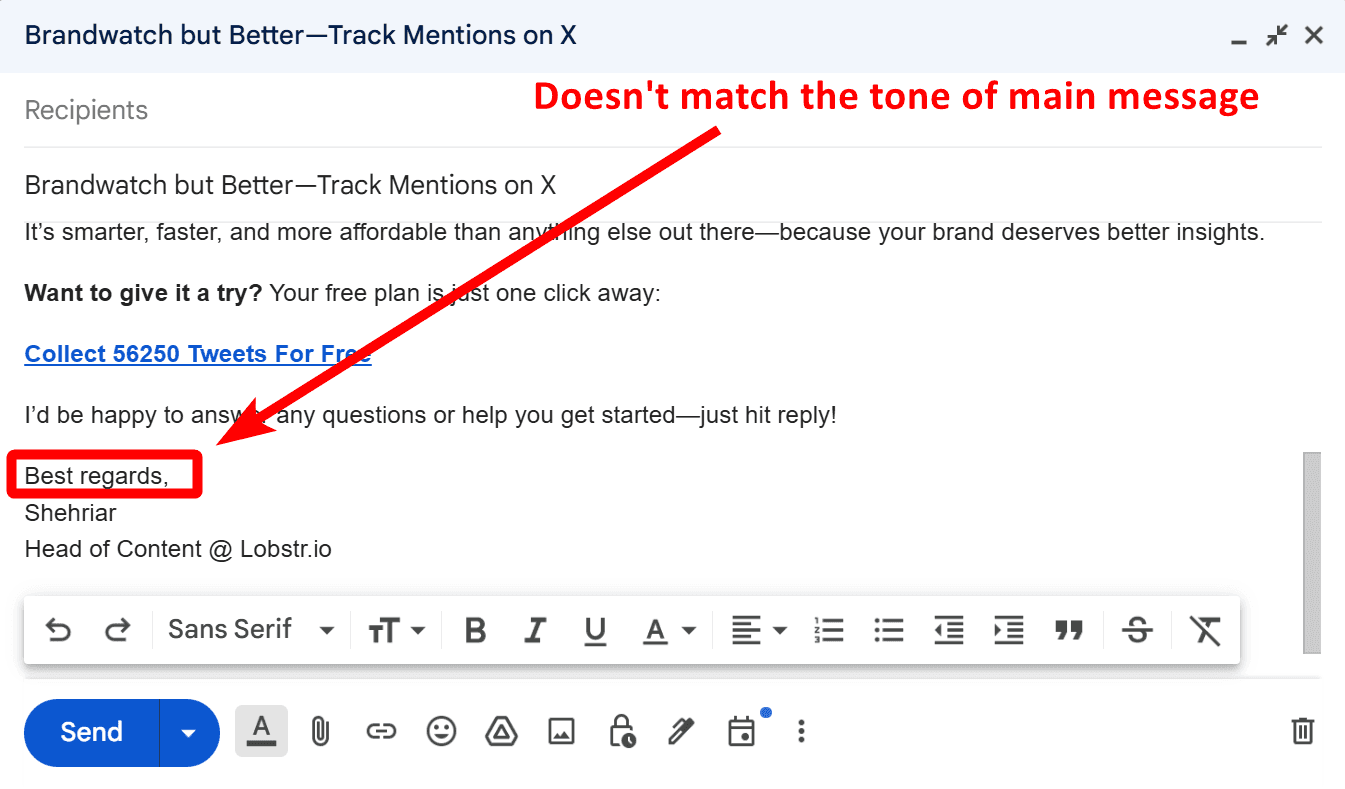The height and width of the screenshot is (789, 1345).
Task: Open the text size dropdown
Action: 397,630
